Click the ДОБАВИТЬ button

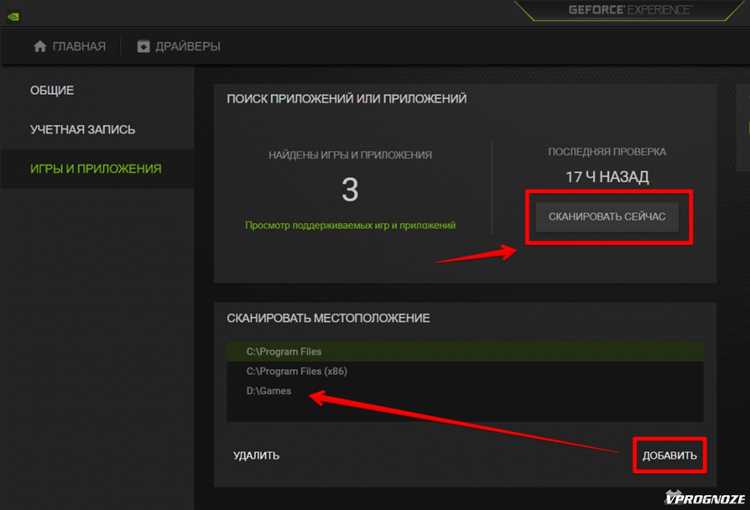[670, 455]
